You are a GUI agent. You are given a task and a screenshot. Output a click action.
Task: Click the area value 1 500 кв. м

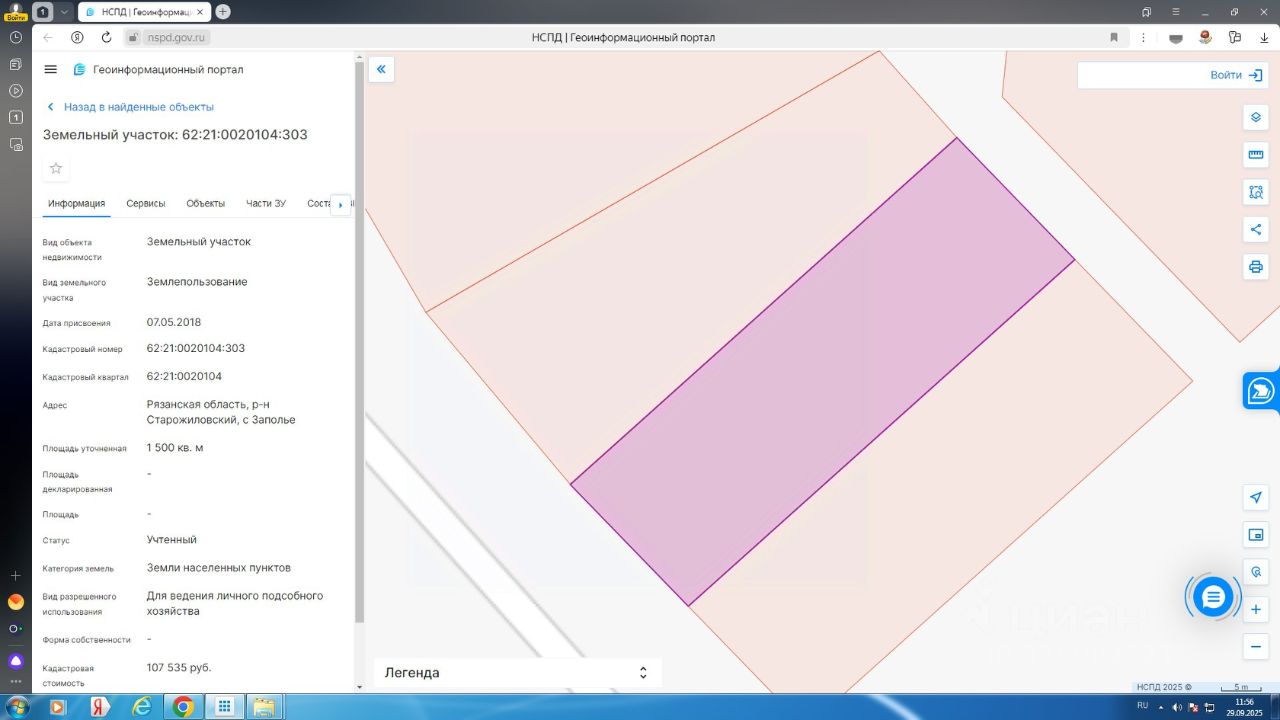[175, 448]
